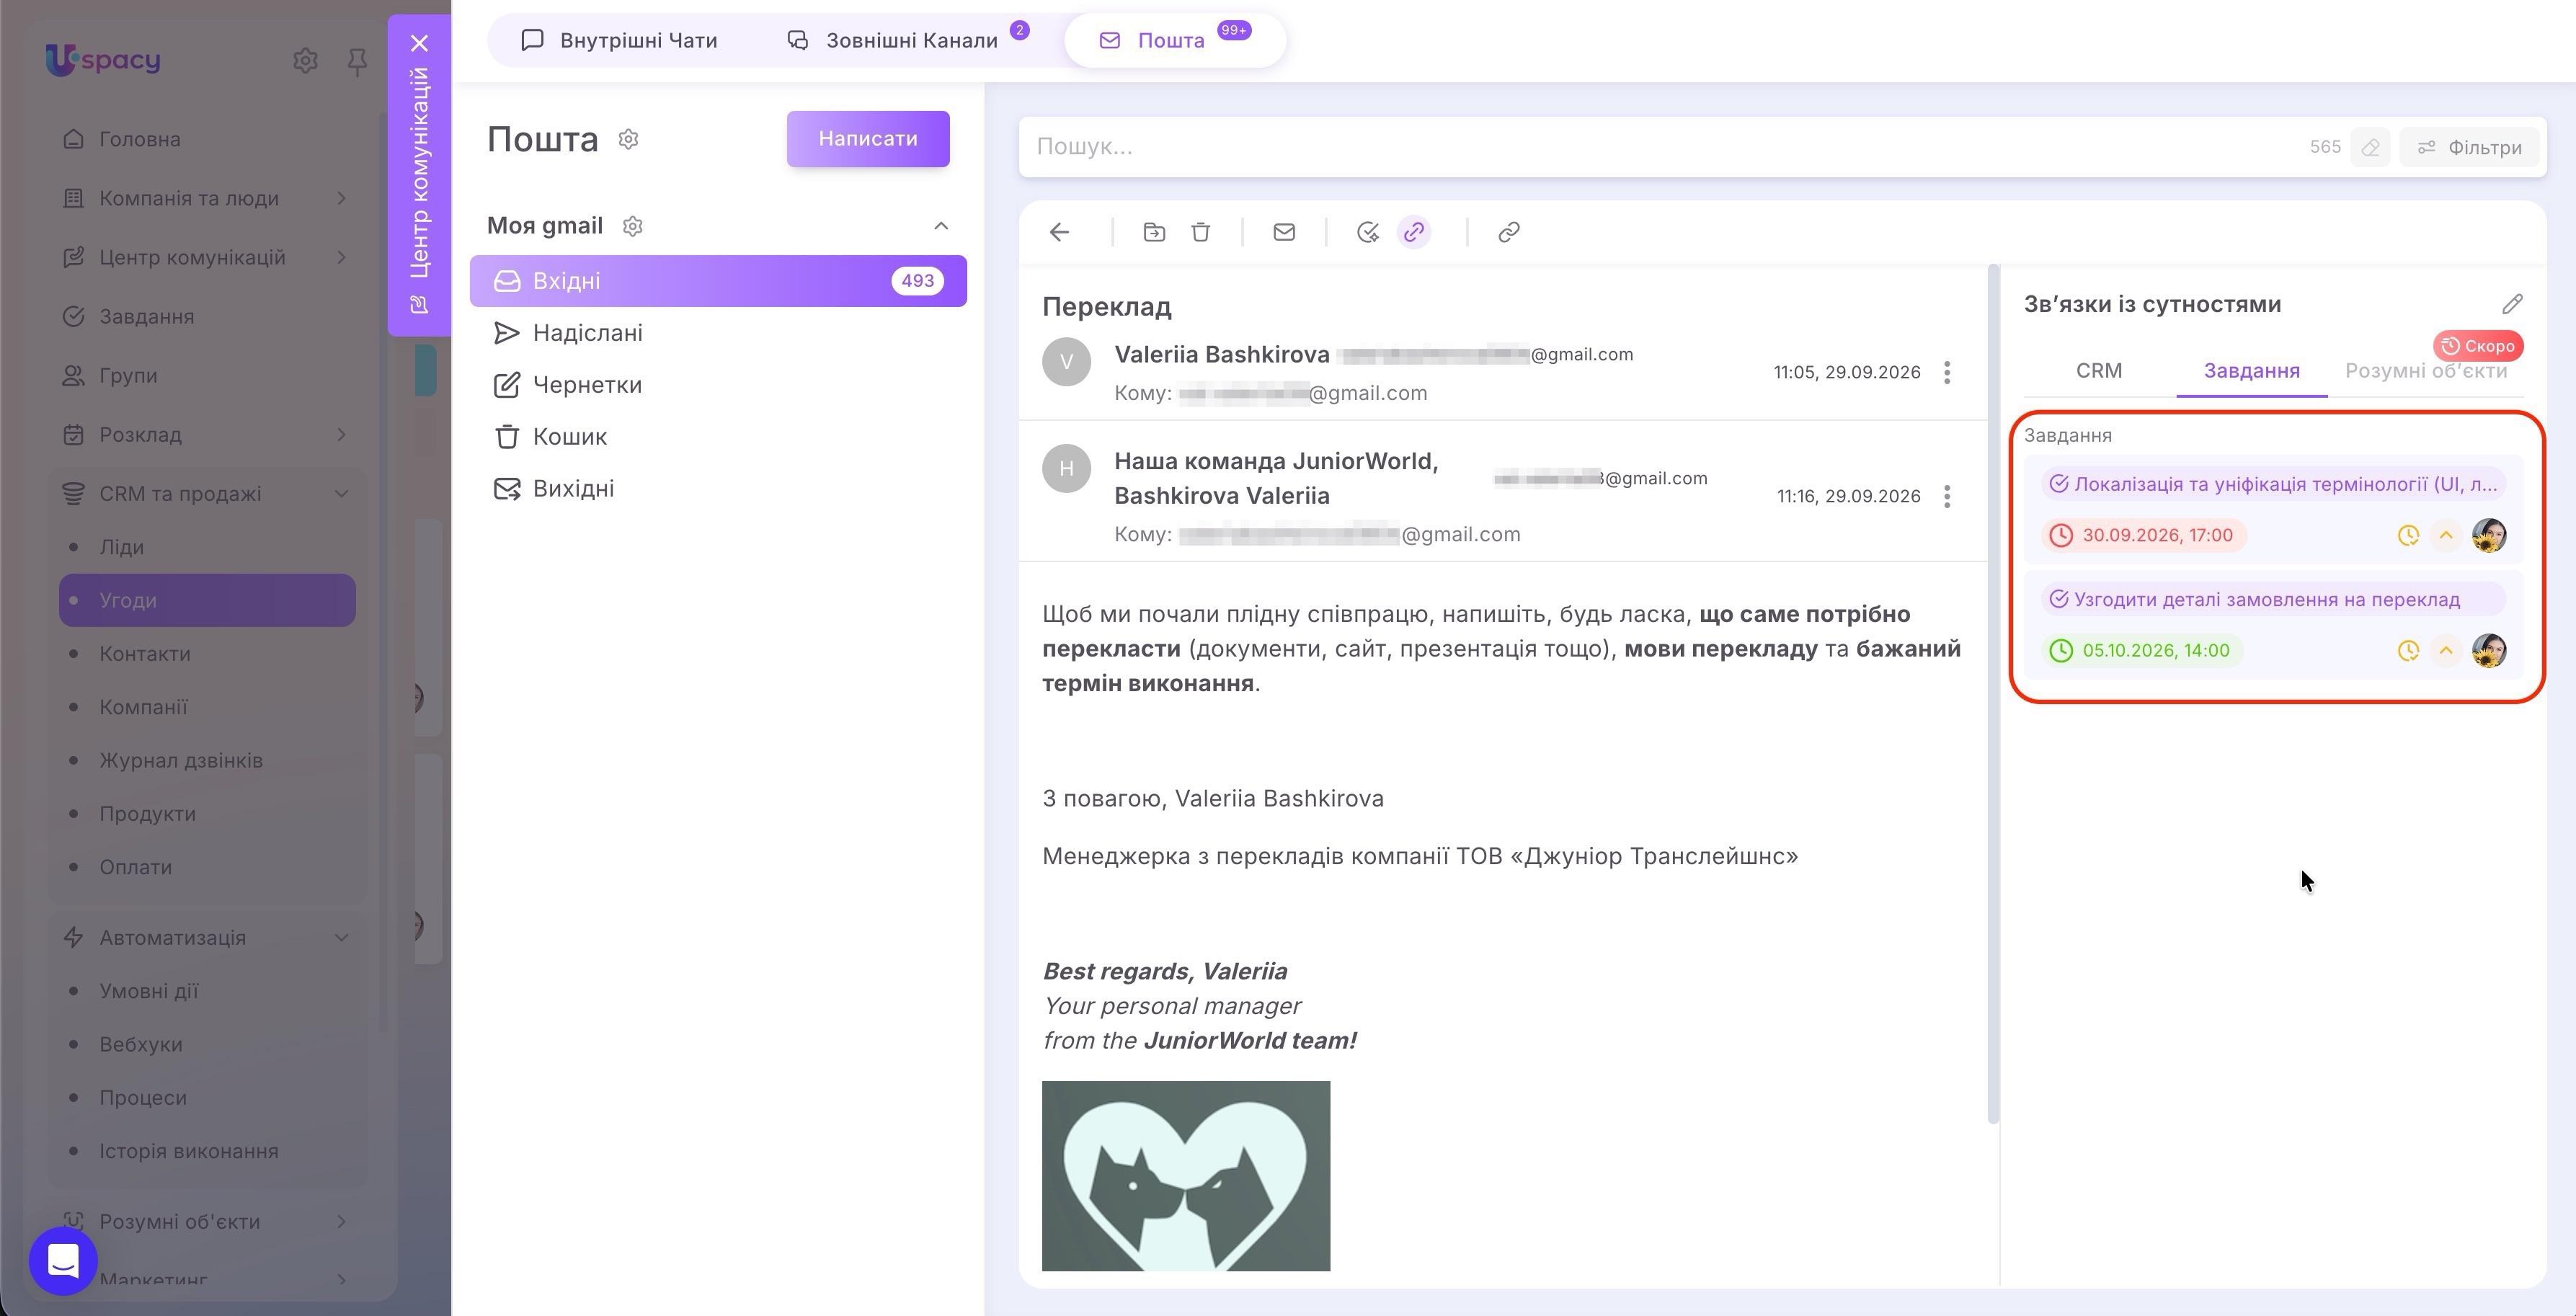2576x1316 pixels.
Task: Open Кошик mail folder
Action: click(718, 437)
